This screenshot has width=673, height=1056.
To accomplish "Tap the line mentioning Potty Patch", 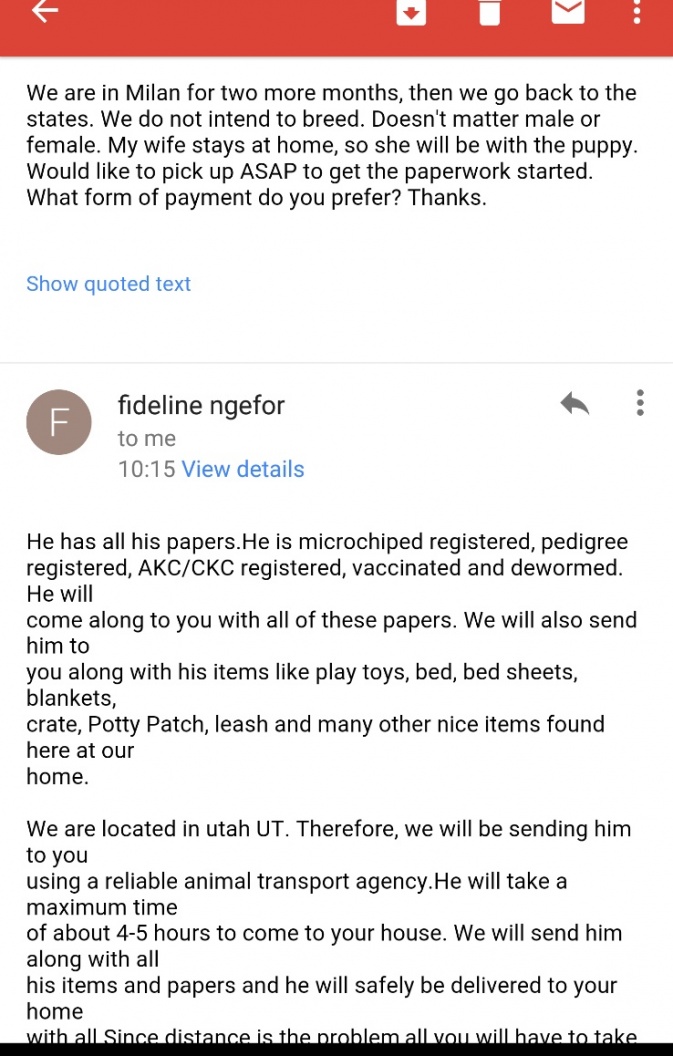I will point(315,724).
